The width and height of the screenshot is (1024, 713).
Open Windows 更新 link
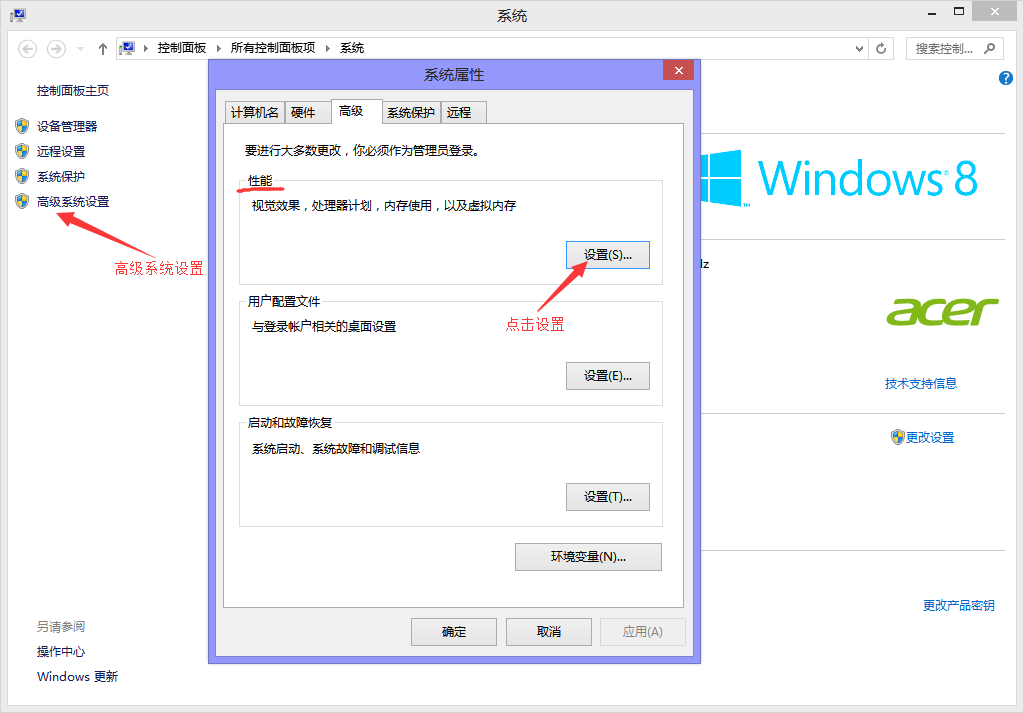click(x=77, y=676)
